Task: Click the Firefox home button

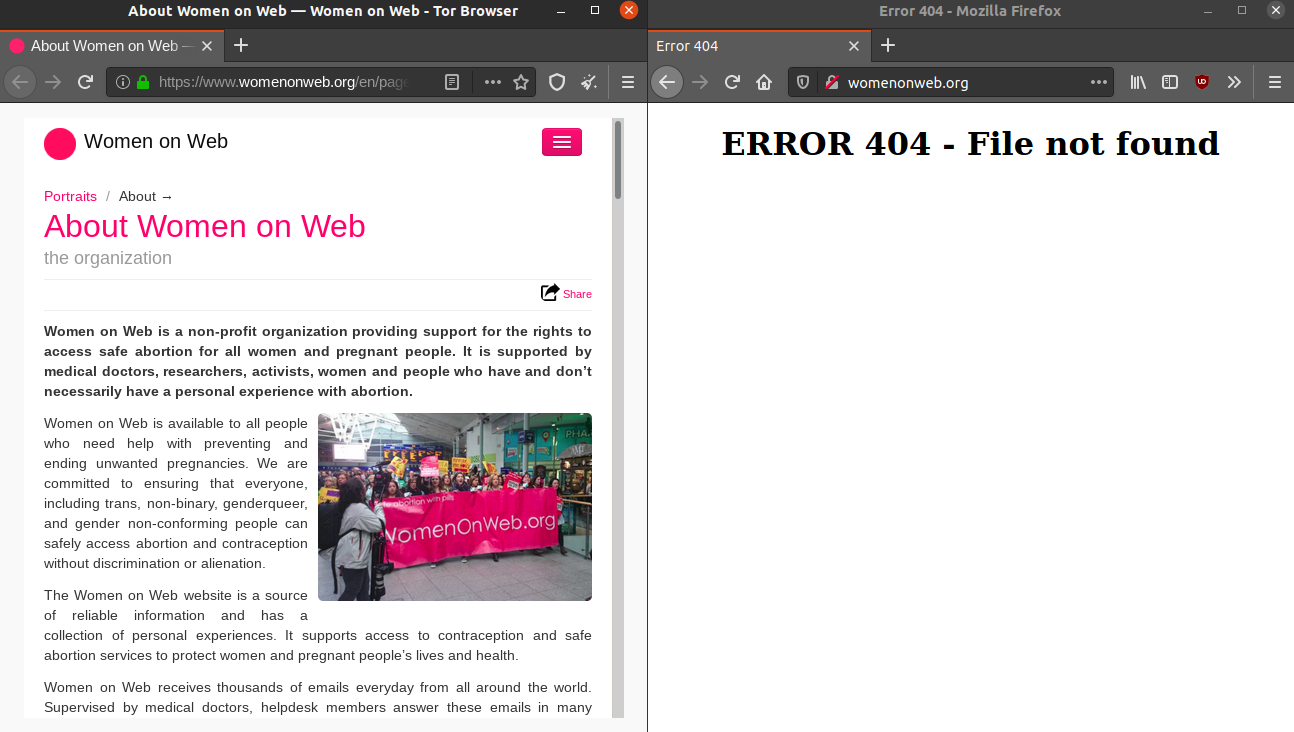Action: coord(764,82)
